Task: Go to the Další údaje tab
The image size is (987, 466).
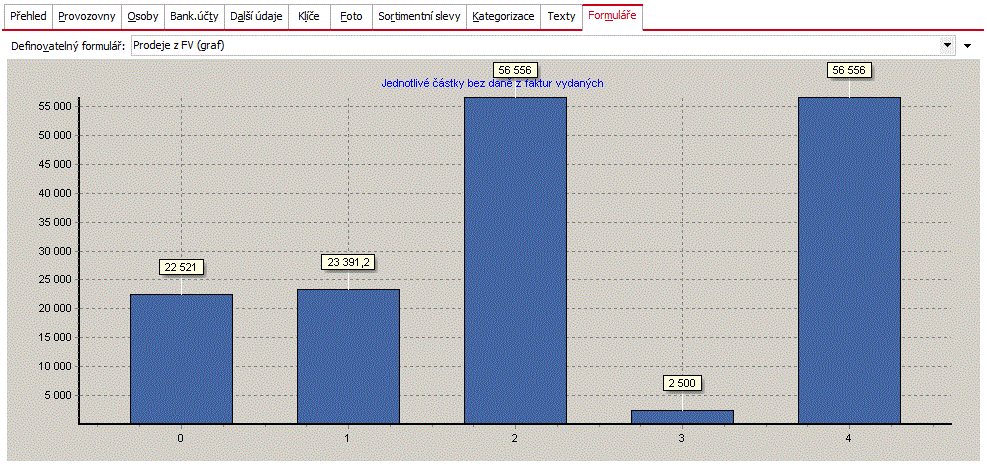Action: [256, 16]
